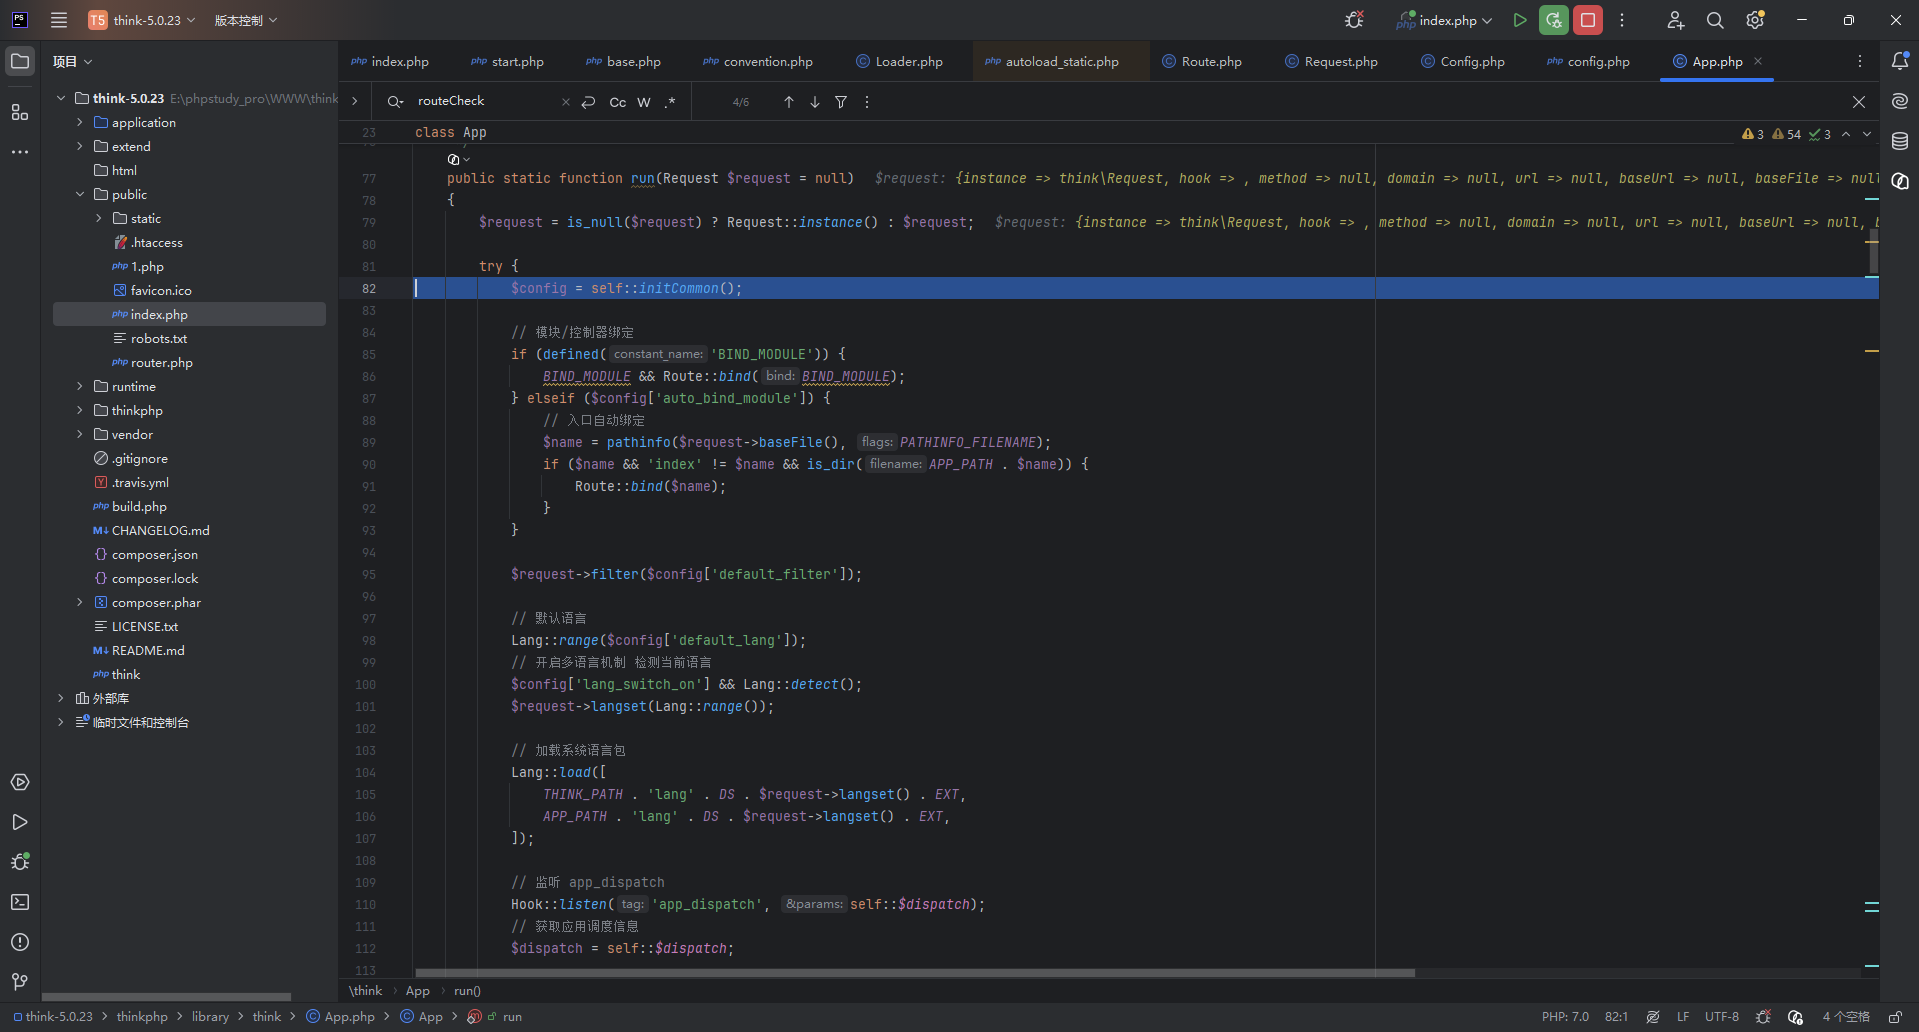
Task: Filter search results funnel icon
Action: [x=841, y=102]
